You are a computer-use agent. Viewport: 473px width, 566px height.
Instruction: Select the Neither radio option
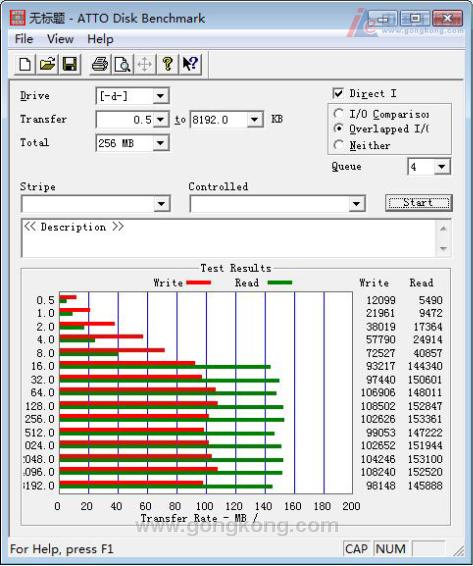(x=338, y=145)
